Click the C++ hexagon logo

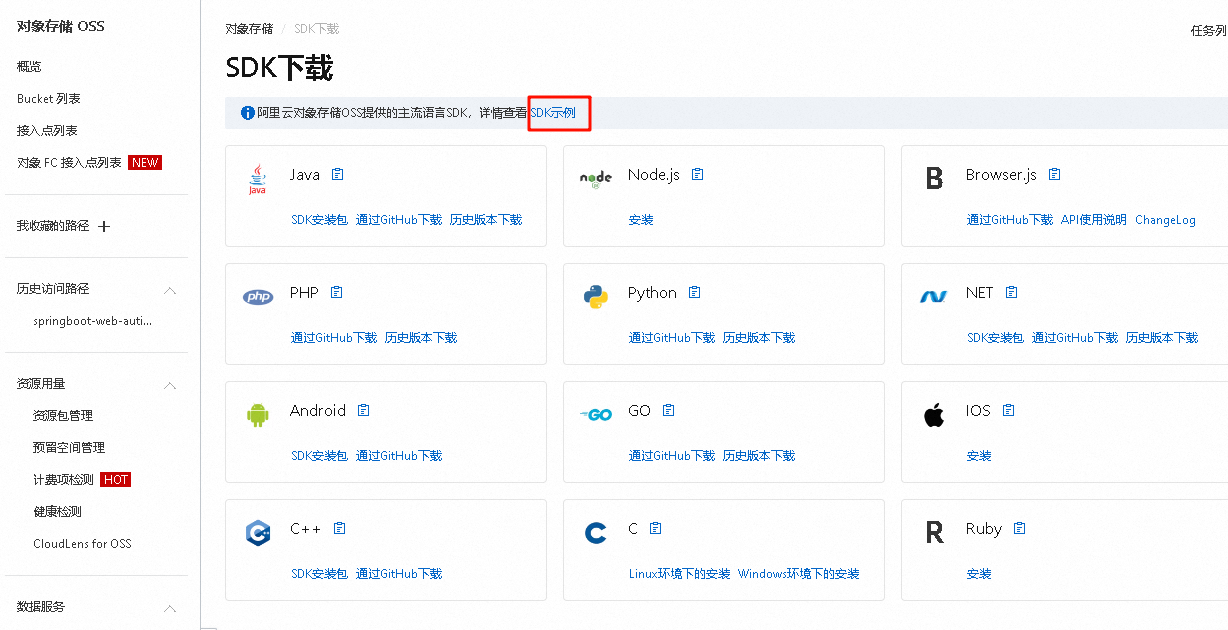[x=258, y=533]
